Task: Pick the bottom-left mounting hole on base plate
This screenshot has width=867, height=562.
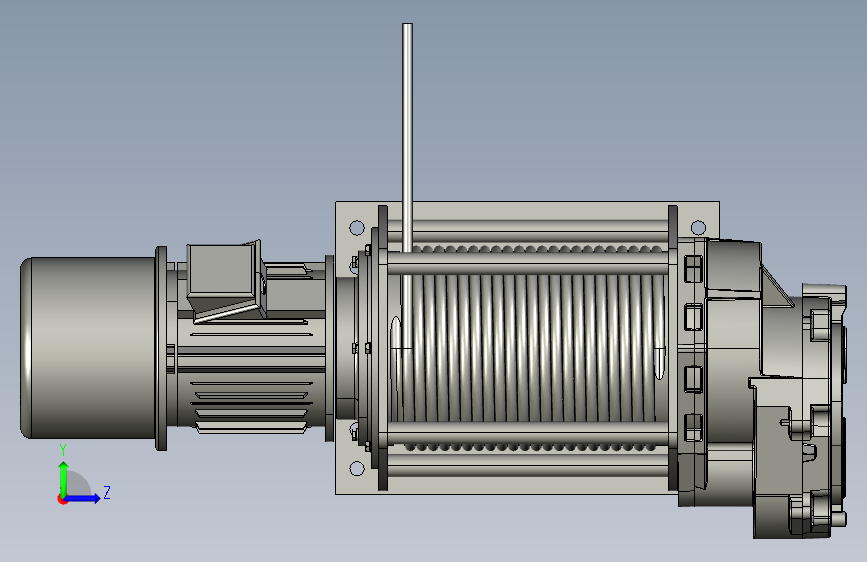Action: click(x=357, y=469)
